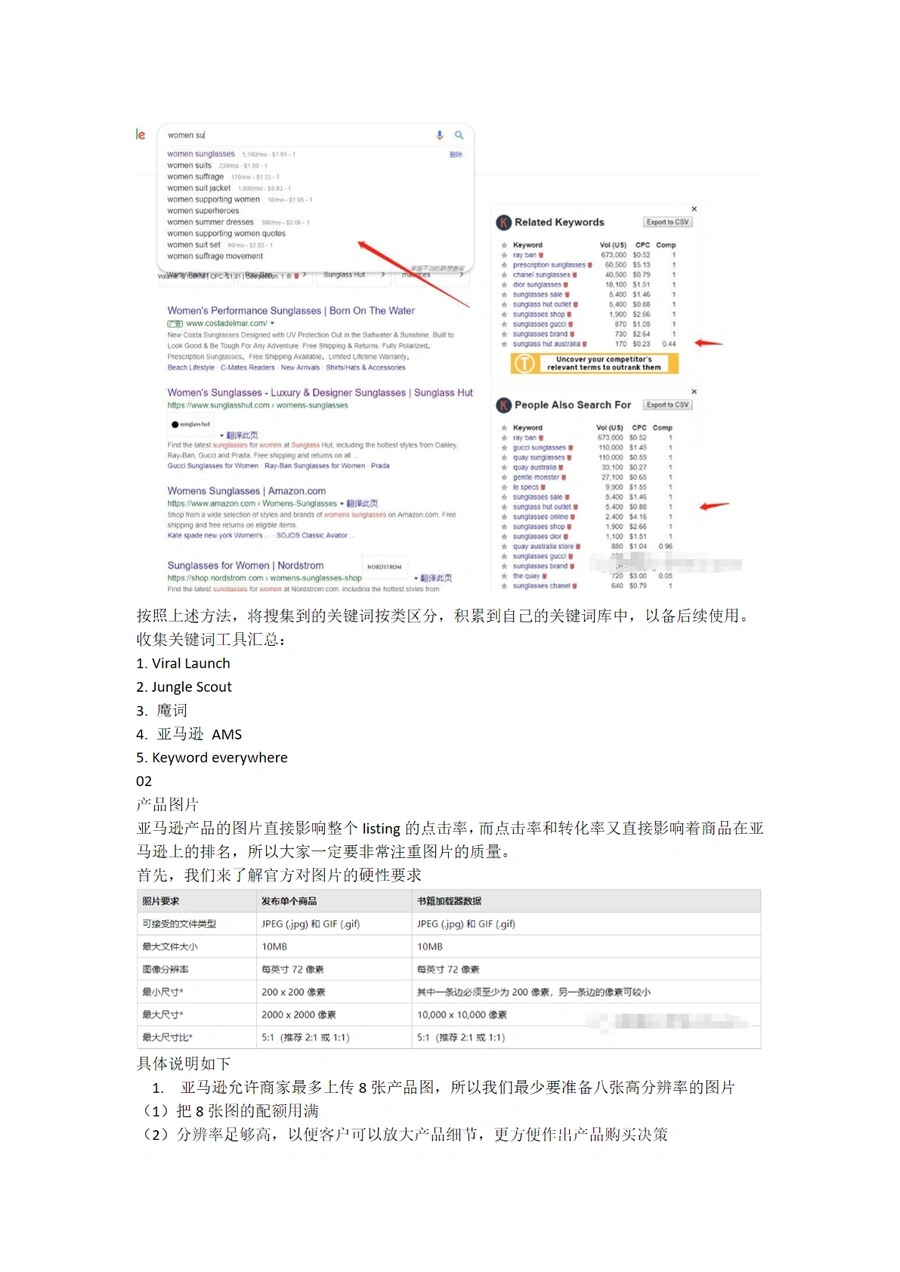900x1272 pixels.
Task: Choose the 'women suffrage' suggestion
Action: point(195,176)
